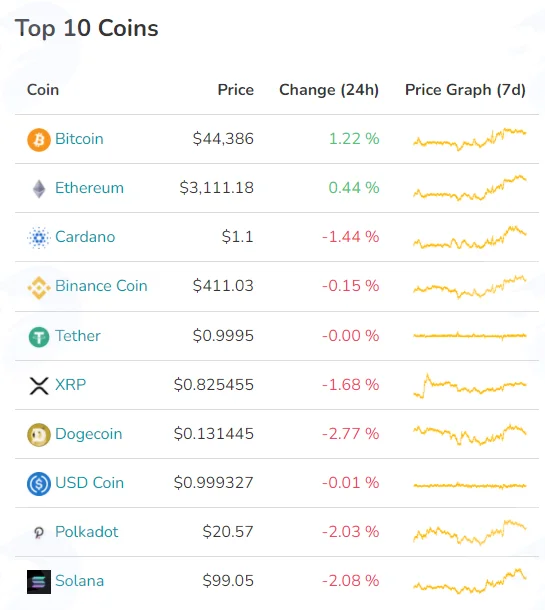Click the Binance Coin logo icon
The image size is (545, 610).
click(39, 287)
